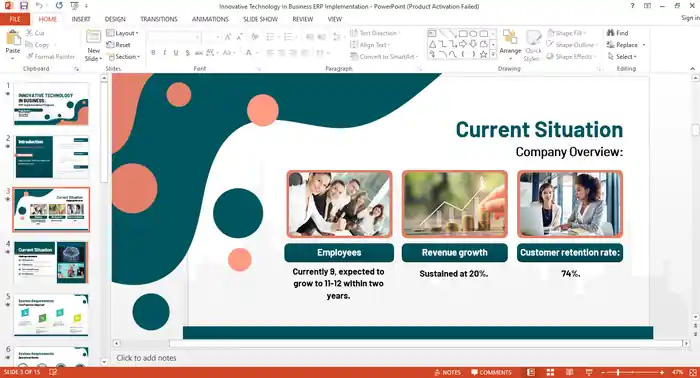The width and height of the screenshot is (700, 378).
Task: Select the Triangle shape in gallery
Action: pos(432,44)
